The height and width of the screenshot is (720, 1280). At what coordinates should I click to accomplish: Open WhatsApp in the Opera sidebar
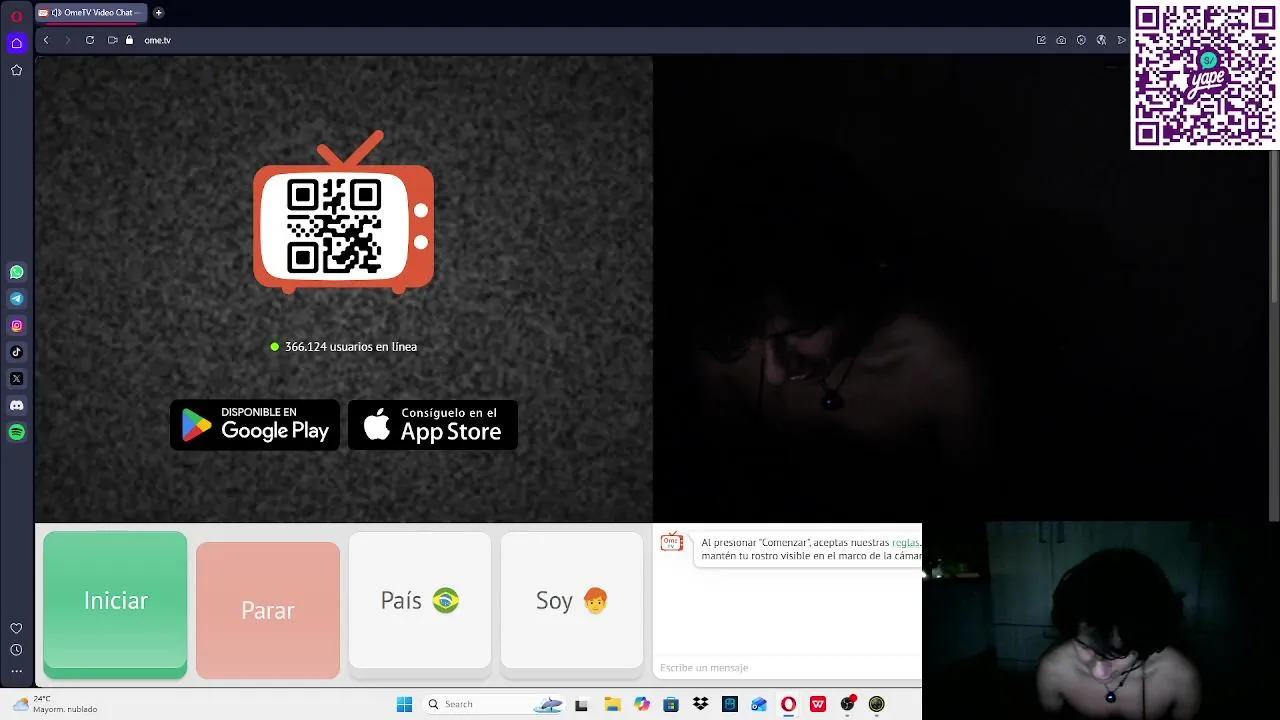coord(16,272)
